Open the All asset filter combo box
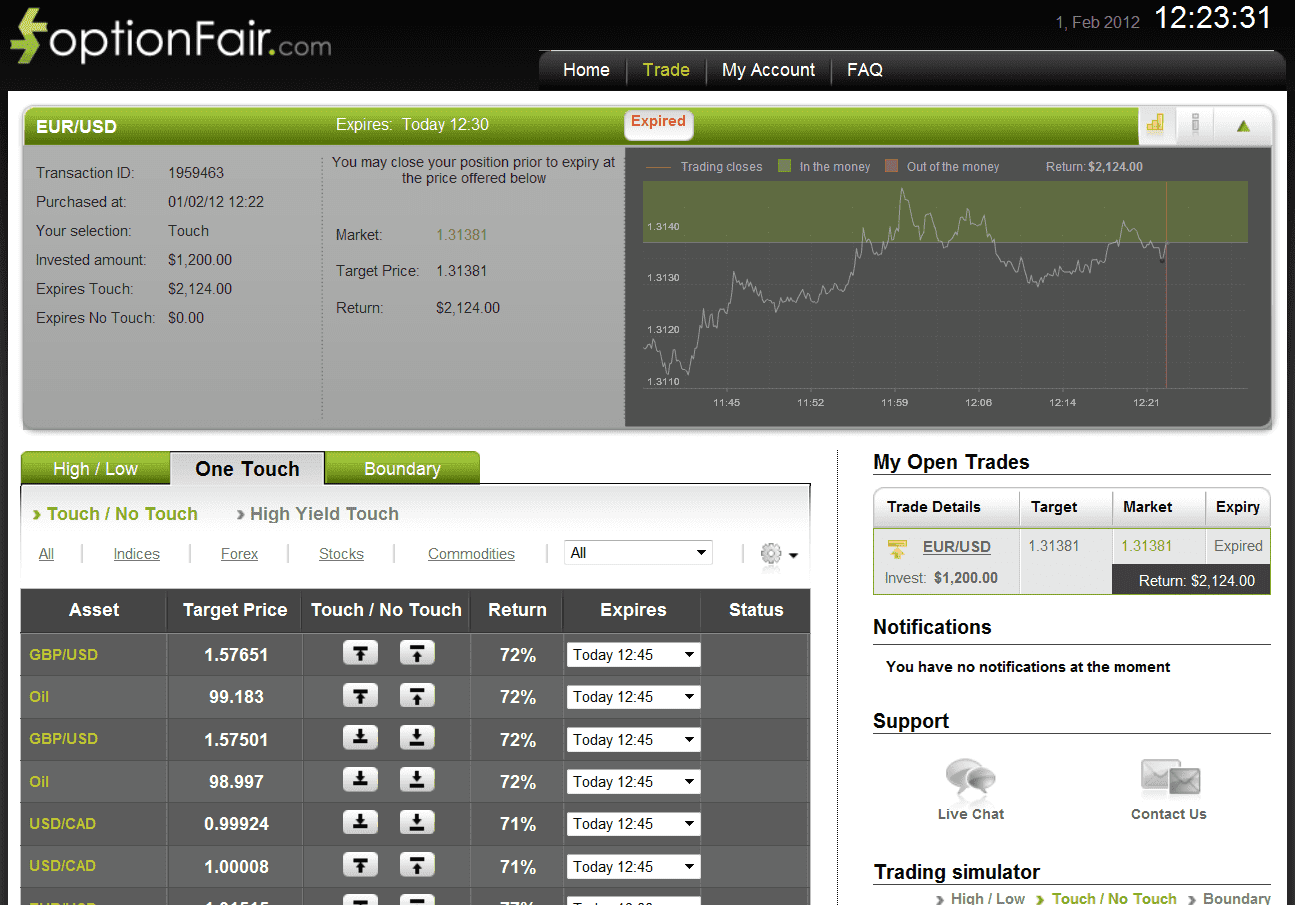Image resolution: width=1295 pixels, height=905 pixels. pos(637,552)
